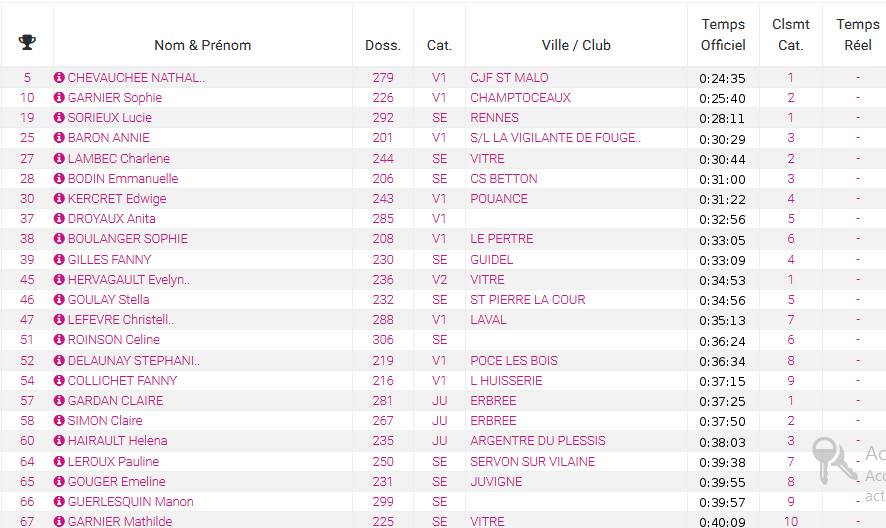Show info icon for ROINSON Celine

click(x=59, y=339)
